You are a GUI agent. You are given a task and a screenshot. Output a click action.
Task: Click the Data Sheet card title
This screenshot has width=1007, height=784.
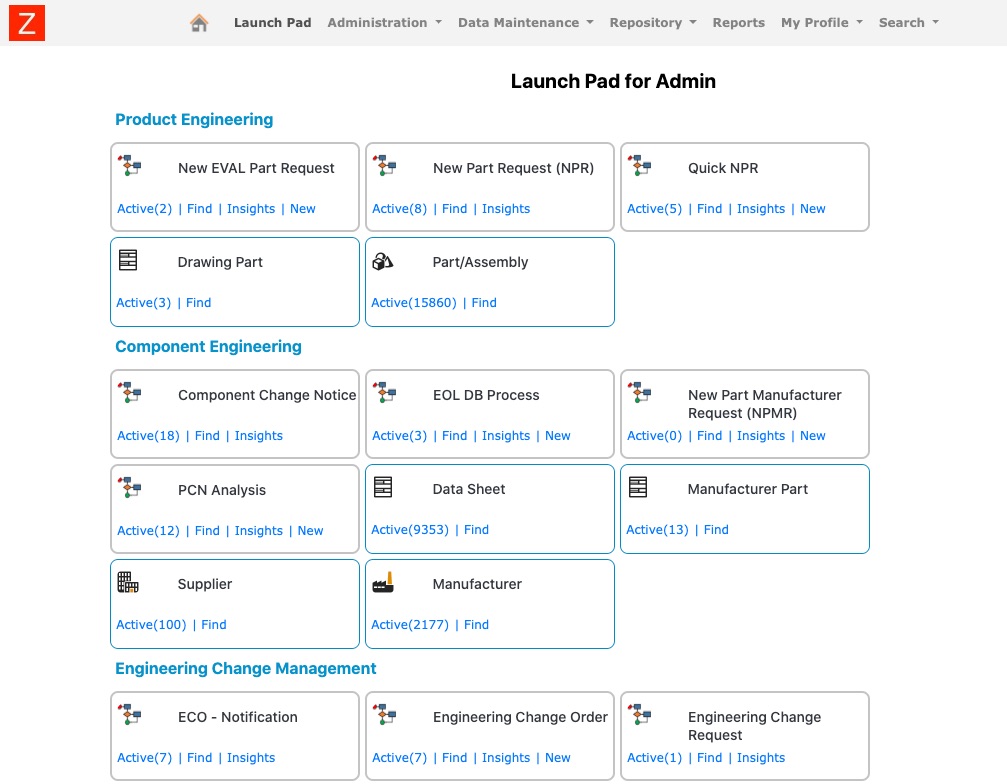pyautogui.click(x=469, y=489)
